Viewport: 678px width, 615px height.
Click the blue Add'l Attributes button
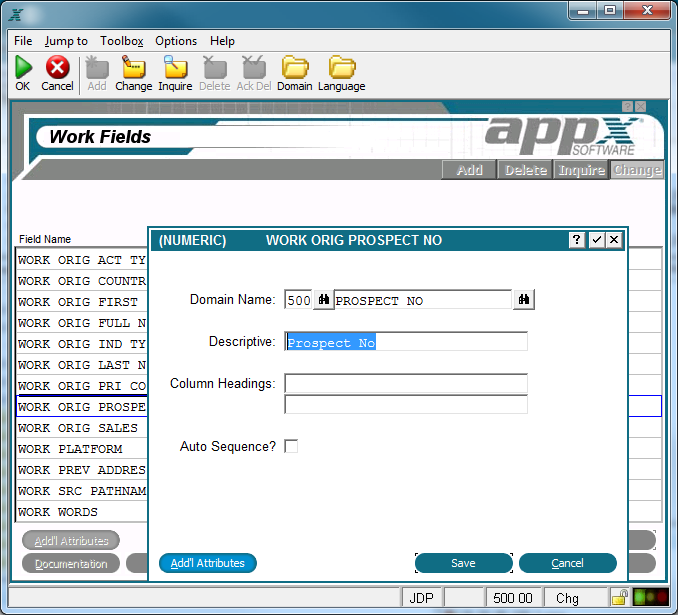(x=208, y=563)
